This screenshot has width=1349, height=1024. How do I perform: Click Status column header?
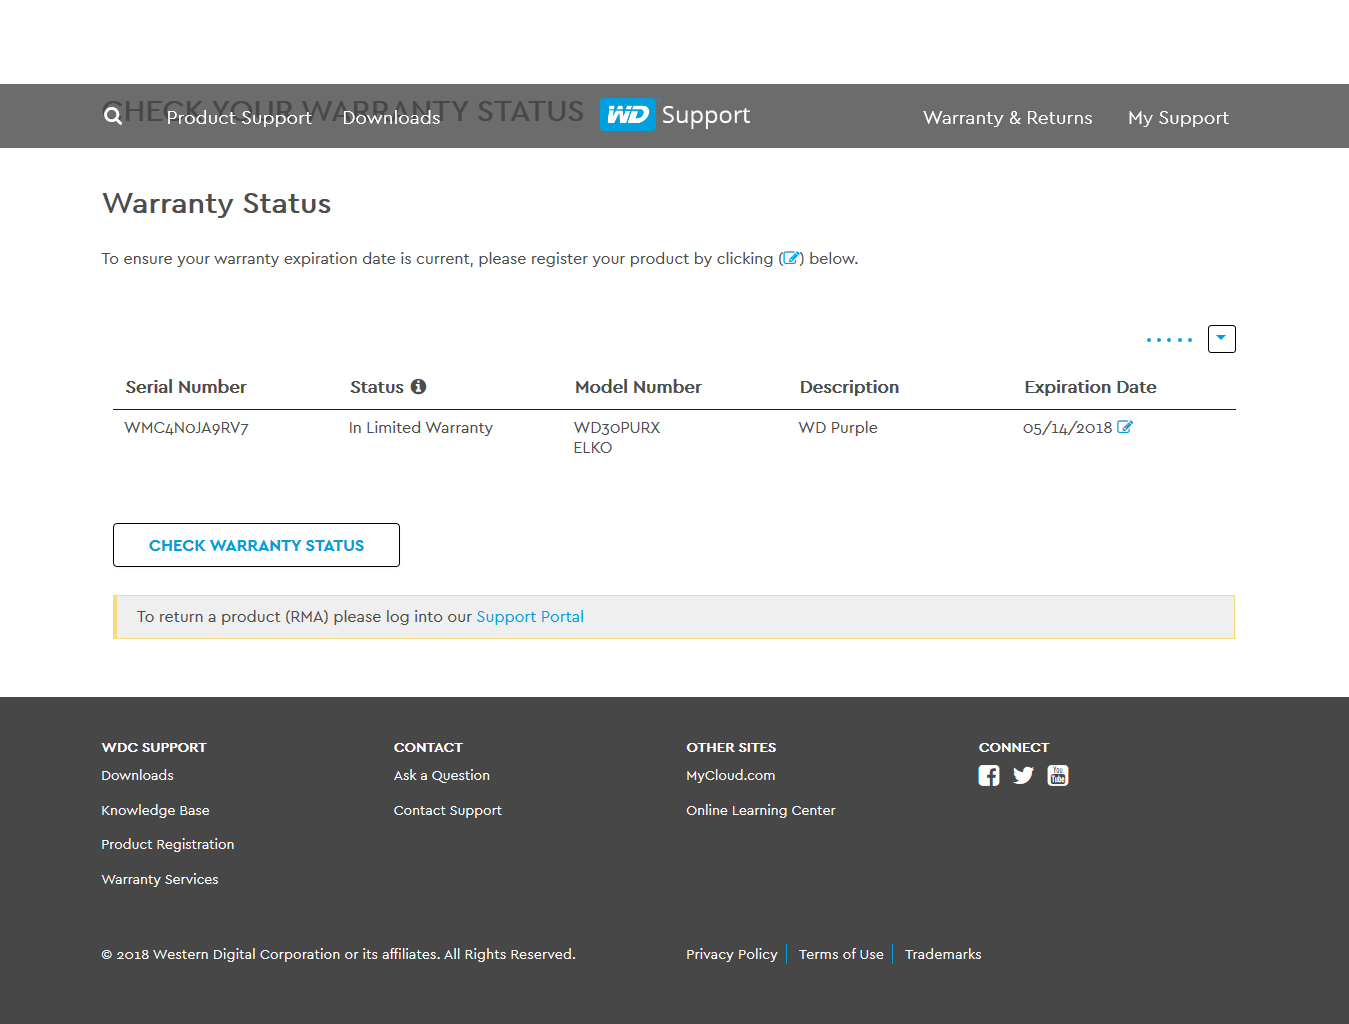[x=377, y=387]
